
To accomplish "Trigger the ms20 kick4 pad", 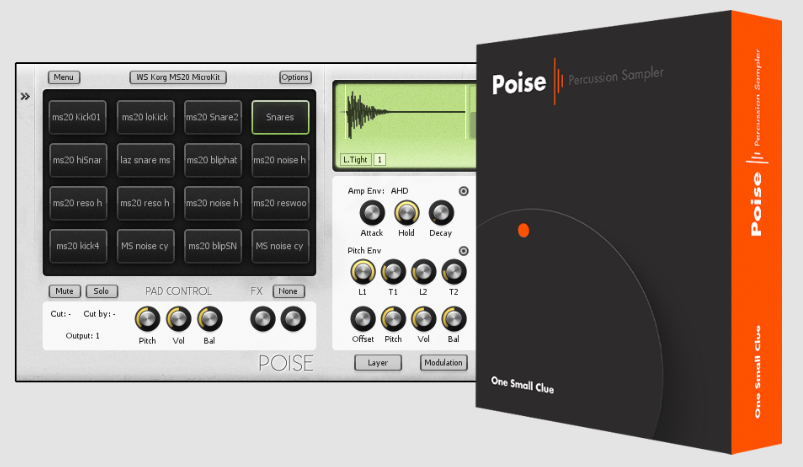I will tap(78, 246).
